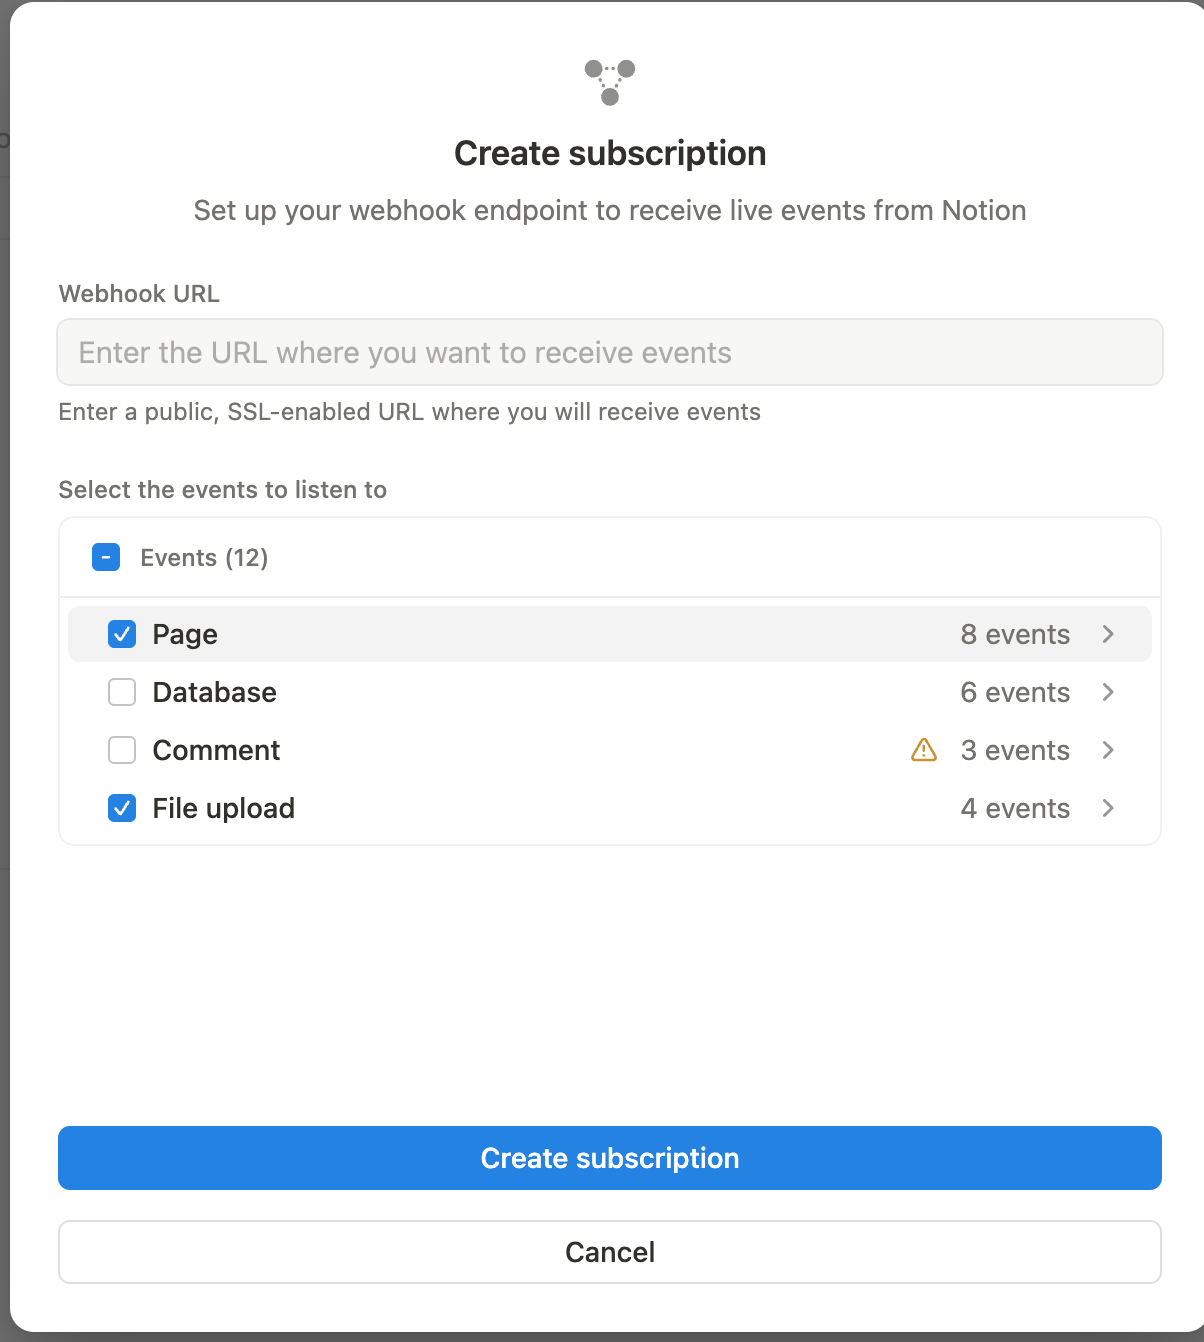The height and width of the screenshot is (1342, 1204).
Task: Expand Page events with its chevron
Action: (x=1108, y=634)
